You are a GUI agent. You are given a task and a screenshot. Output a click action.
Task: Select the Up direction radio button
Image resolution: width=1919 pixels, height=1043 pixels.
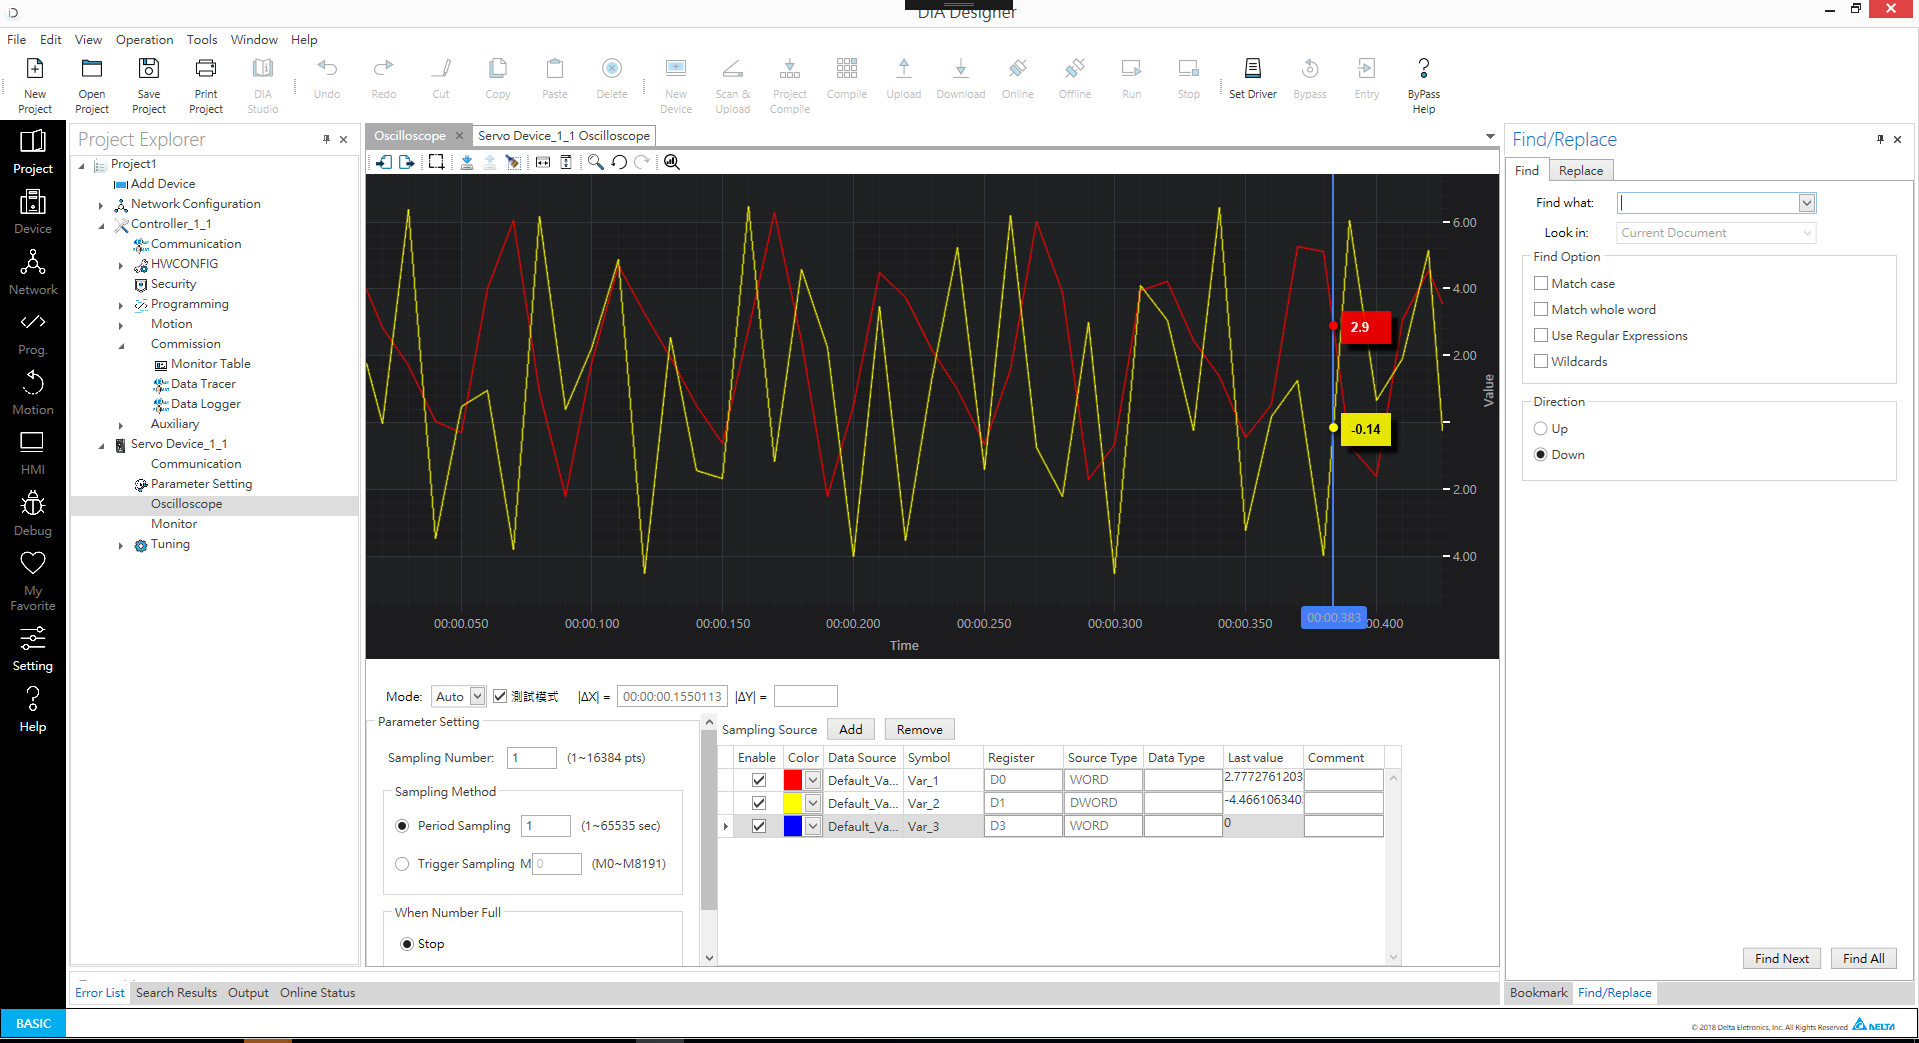click(1540, 429)
